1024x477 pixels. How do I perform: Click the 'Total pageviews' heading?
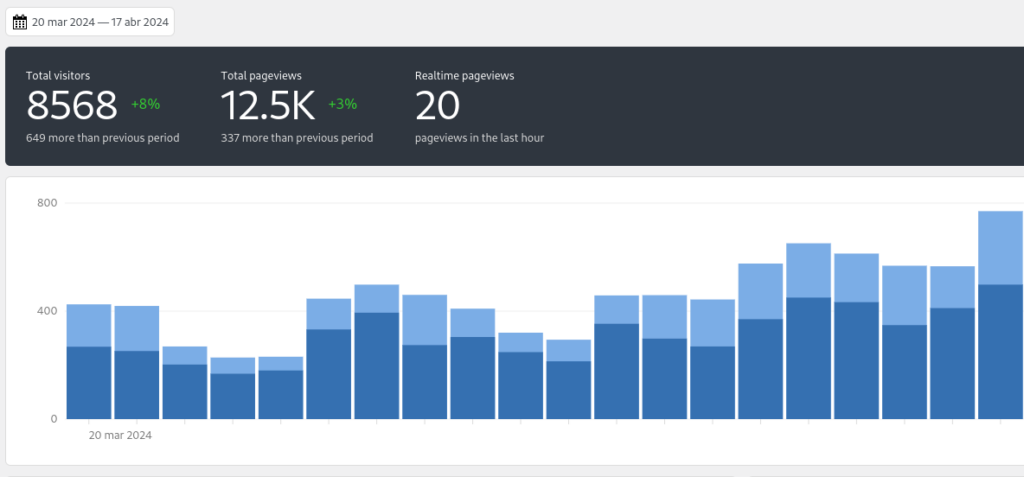261,76
